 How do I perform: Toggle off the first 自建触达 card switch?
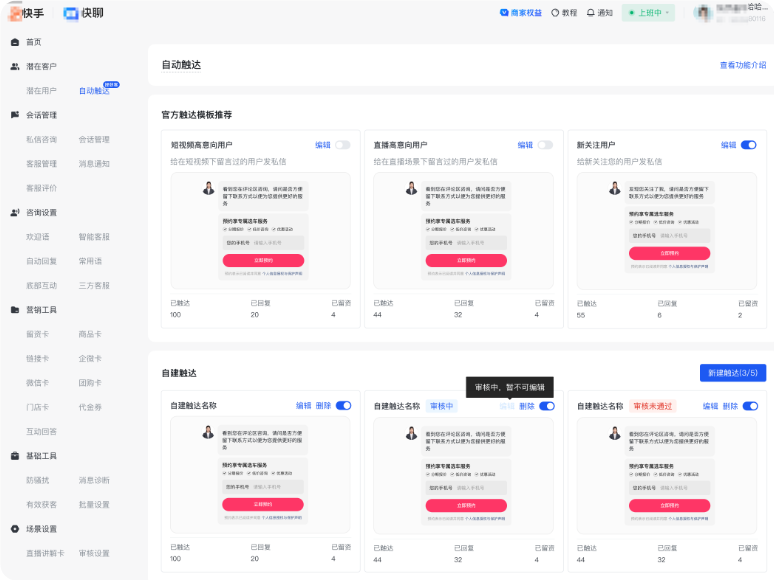344,406
